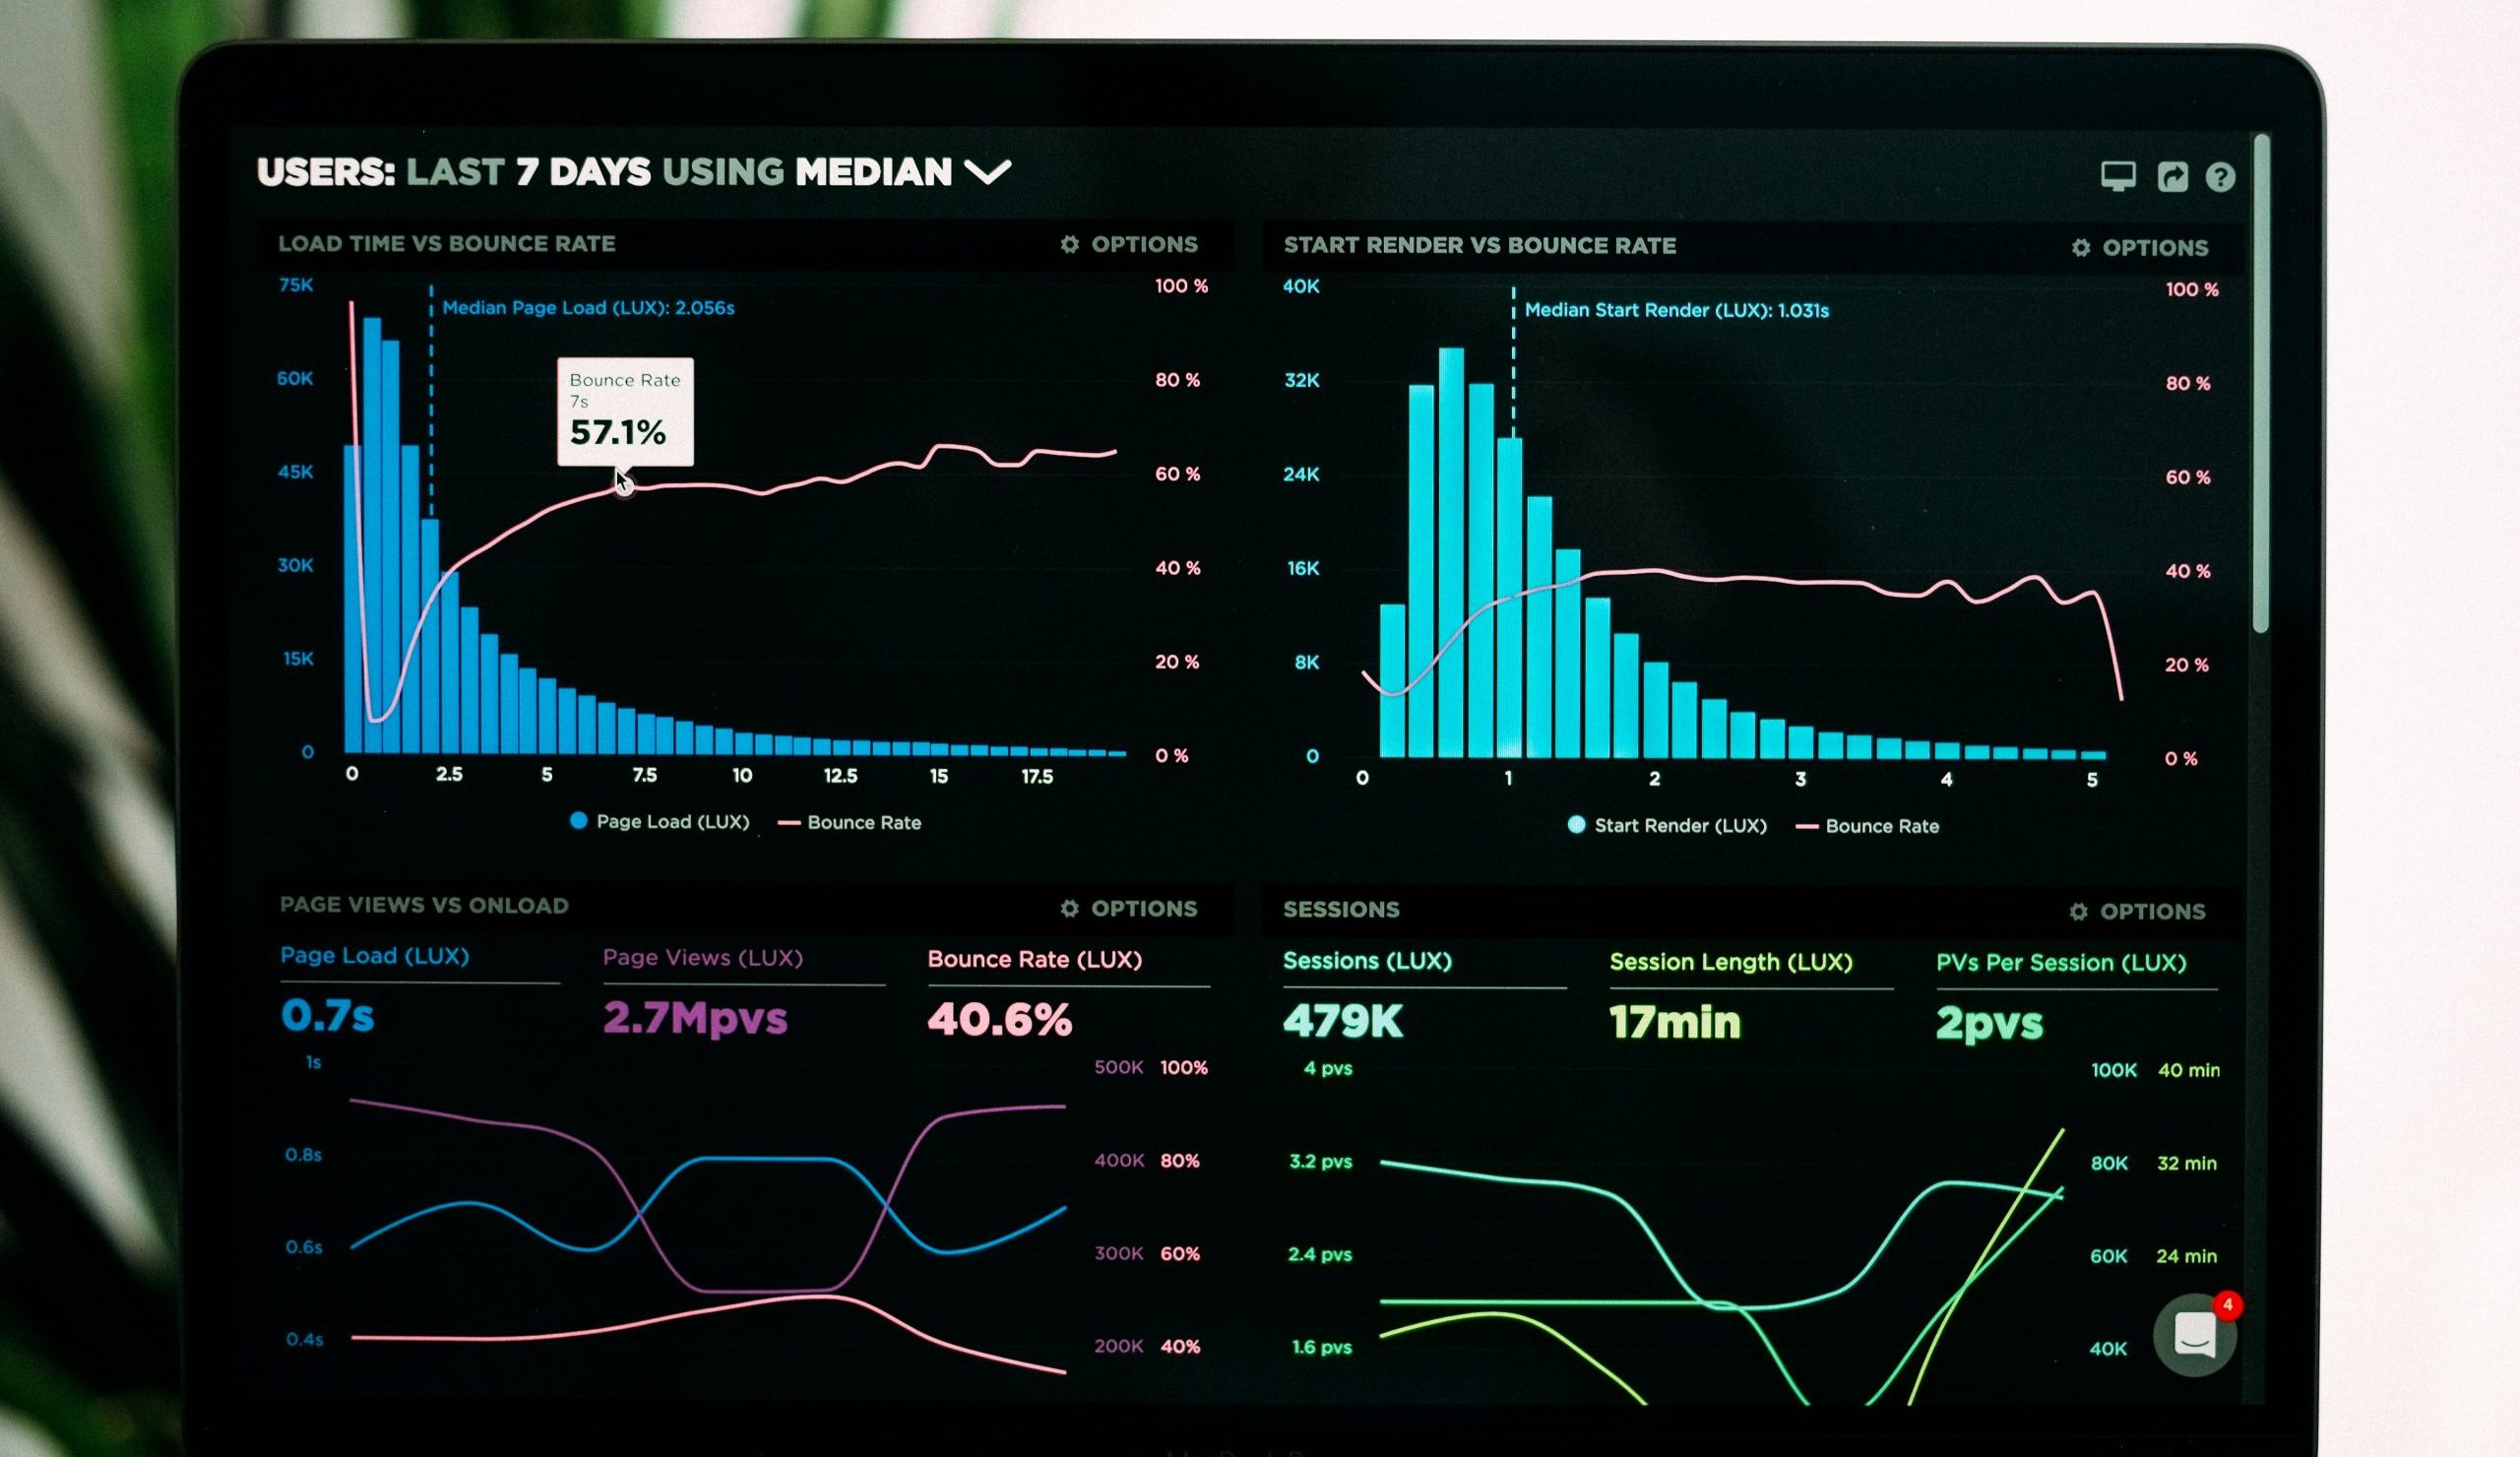Select the Session Length (LUX) metric heading
2520x1457 pixels.
[1730, 962]
